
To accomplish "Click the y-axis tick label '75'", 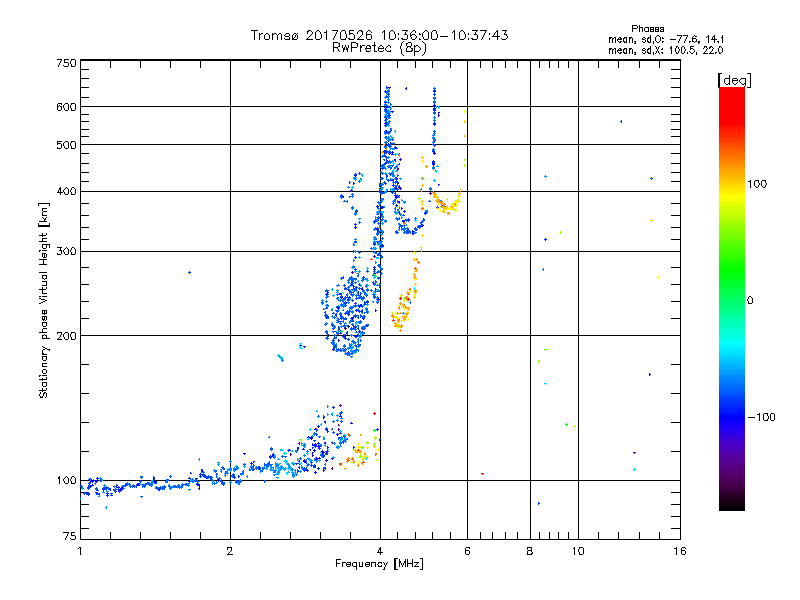I will (x=70, y=536).
